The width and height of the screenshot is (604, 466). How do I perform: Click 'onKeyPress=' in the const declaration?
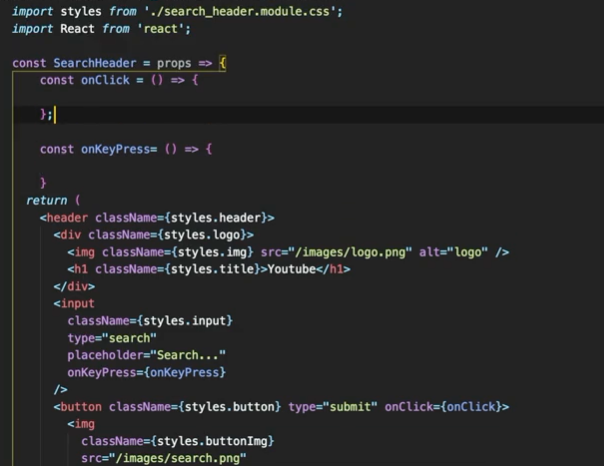(119, 149)
